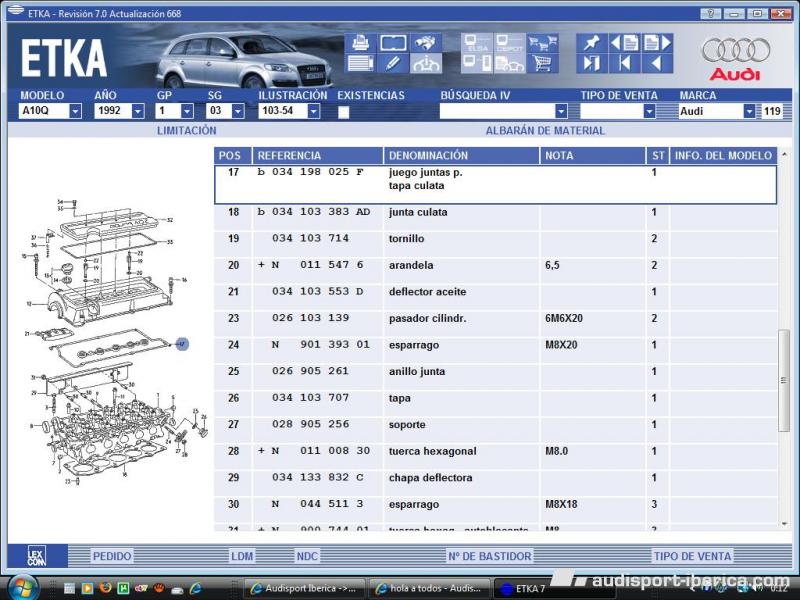Open the single shopping cart icon
The image size is (800, 600).
point(542,64)
